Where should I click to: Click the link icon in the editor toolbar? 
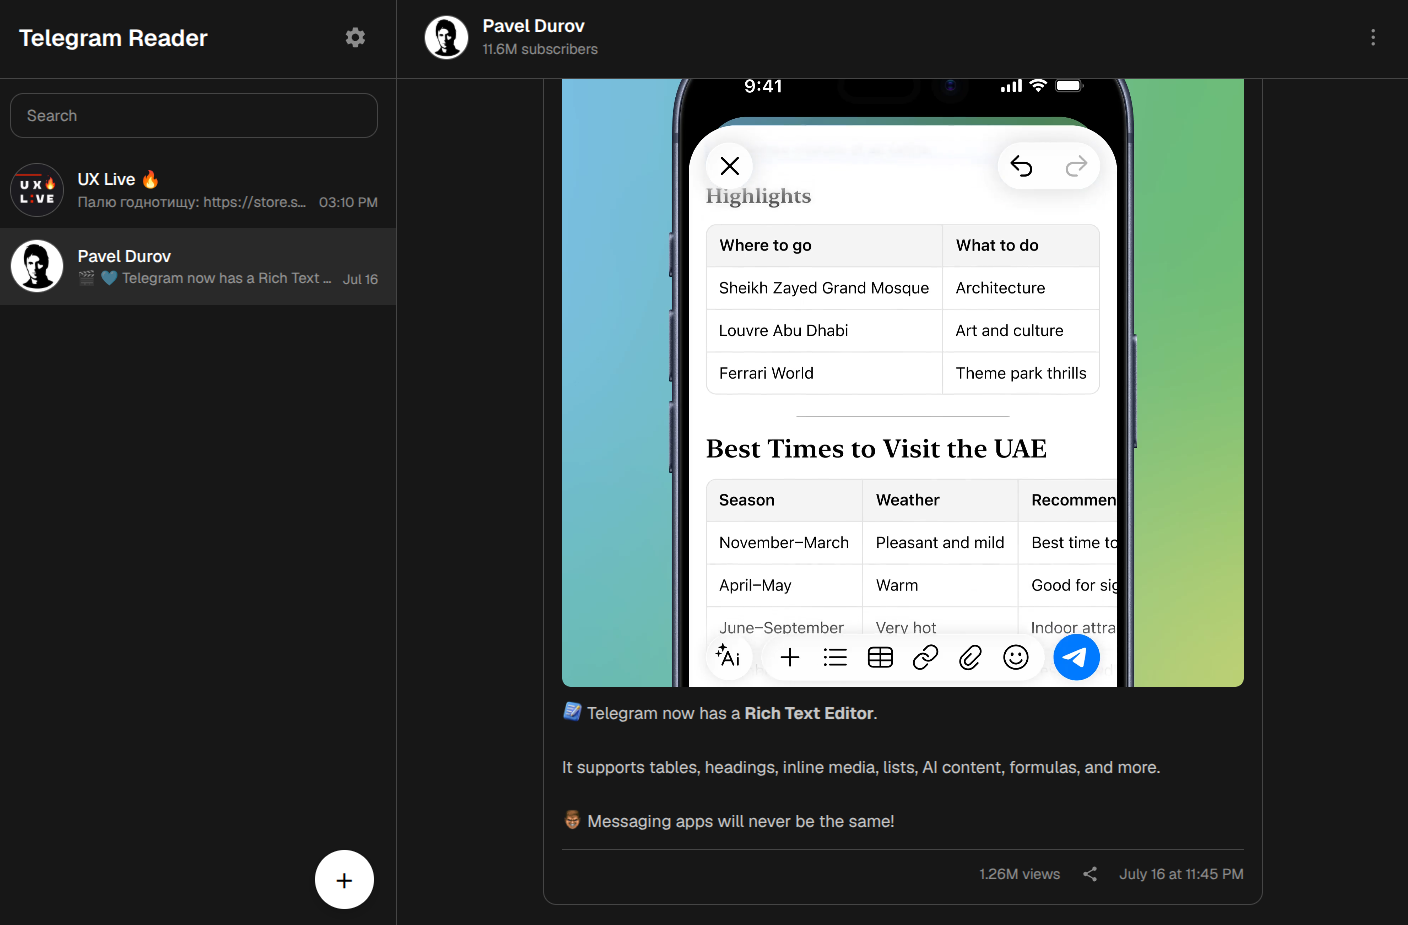click(925, 657)
